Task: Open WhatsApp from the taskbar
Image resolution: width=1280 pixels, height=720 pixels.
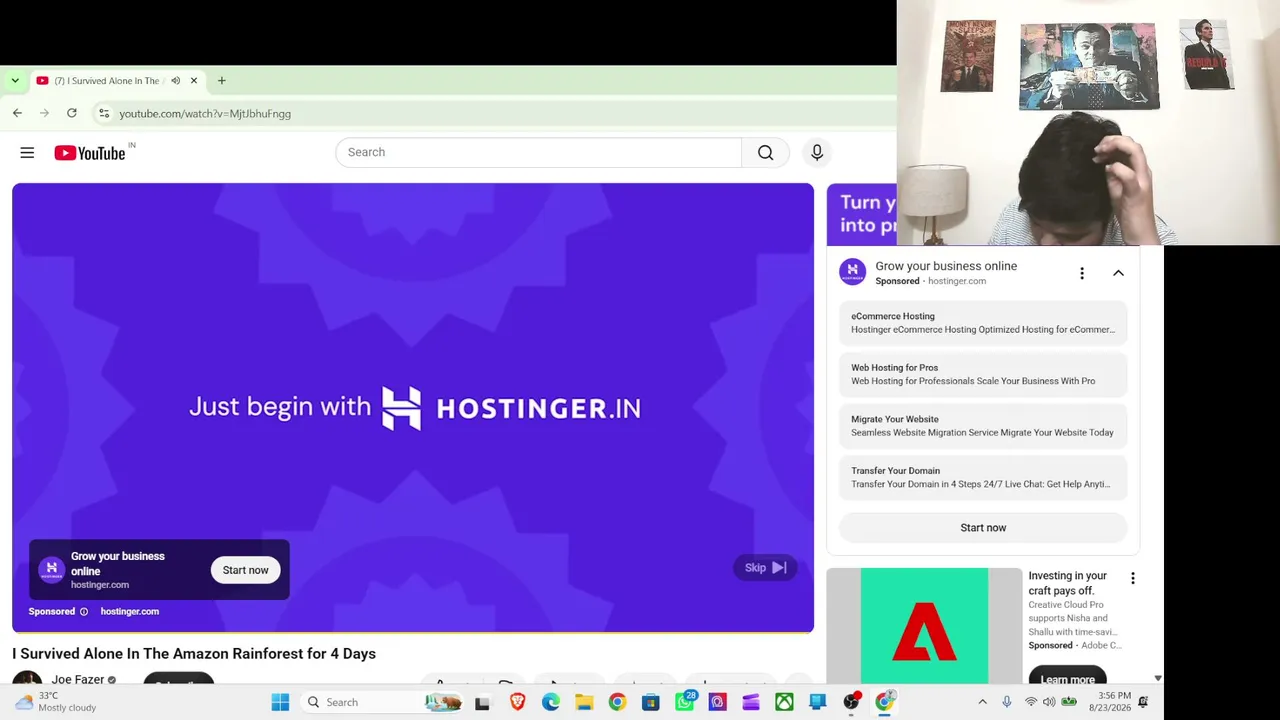Action: (684, 702)
